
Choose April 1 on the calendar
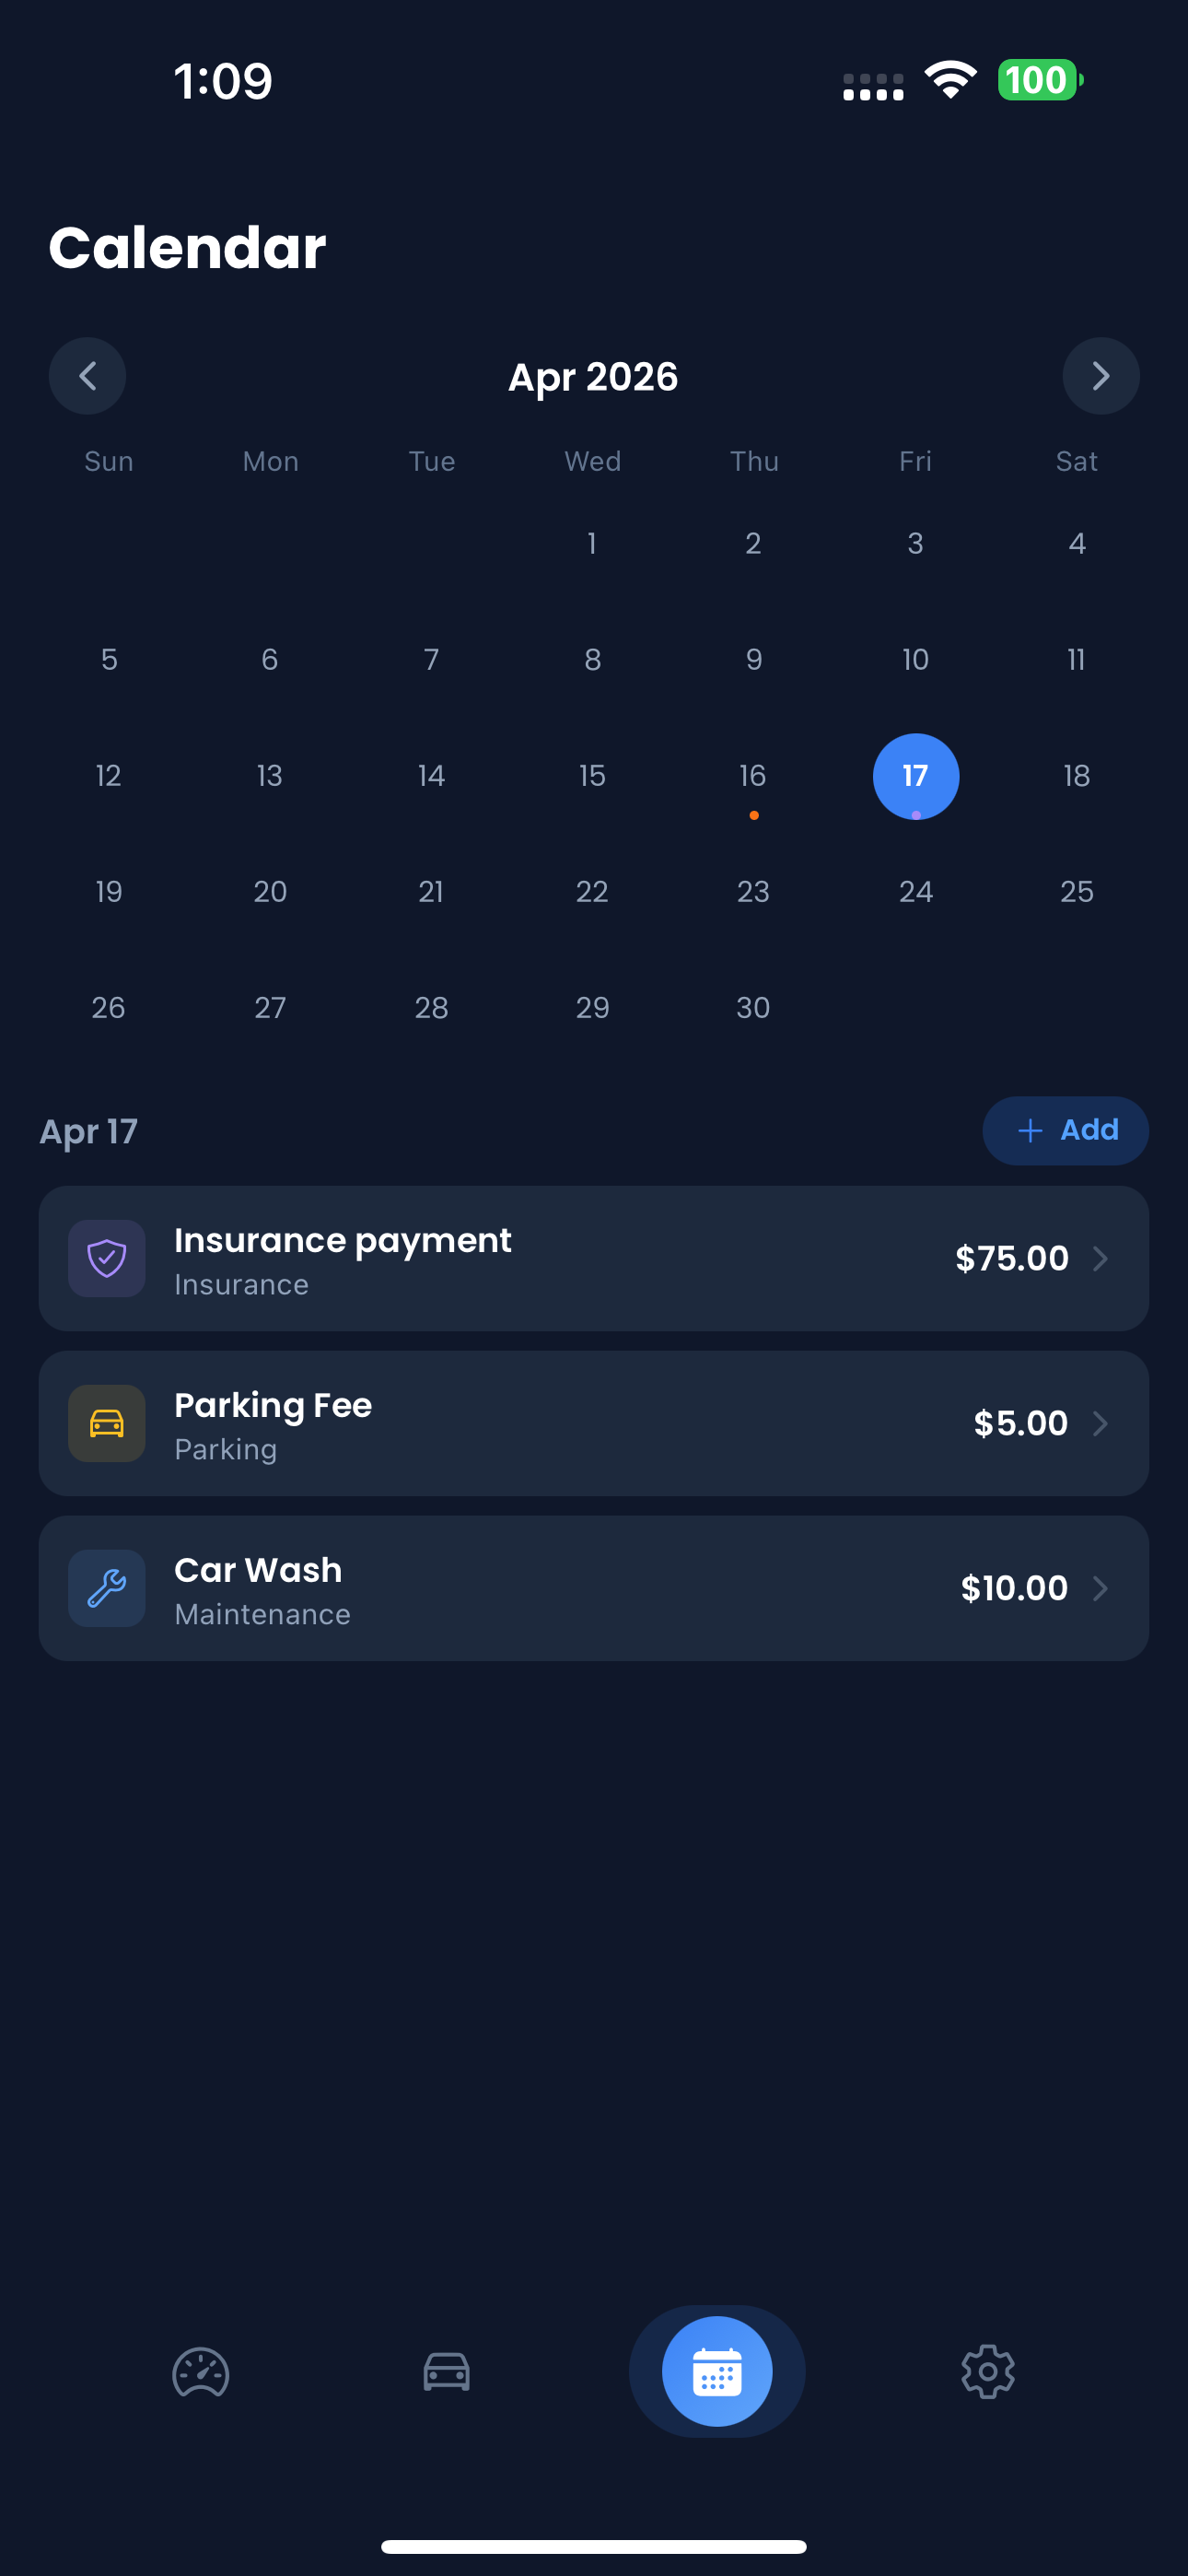[x=592, y=544]
